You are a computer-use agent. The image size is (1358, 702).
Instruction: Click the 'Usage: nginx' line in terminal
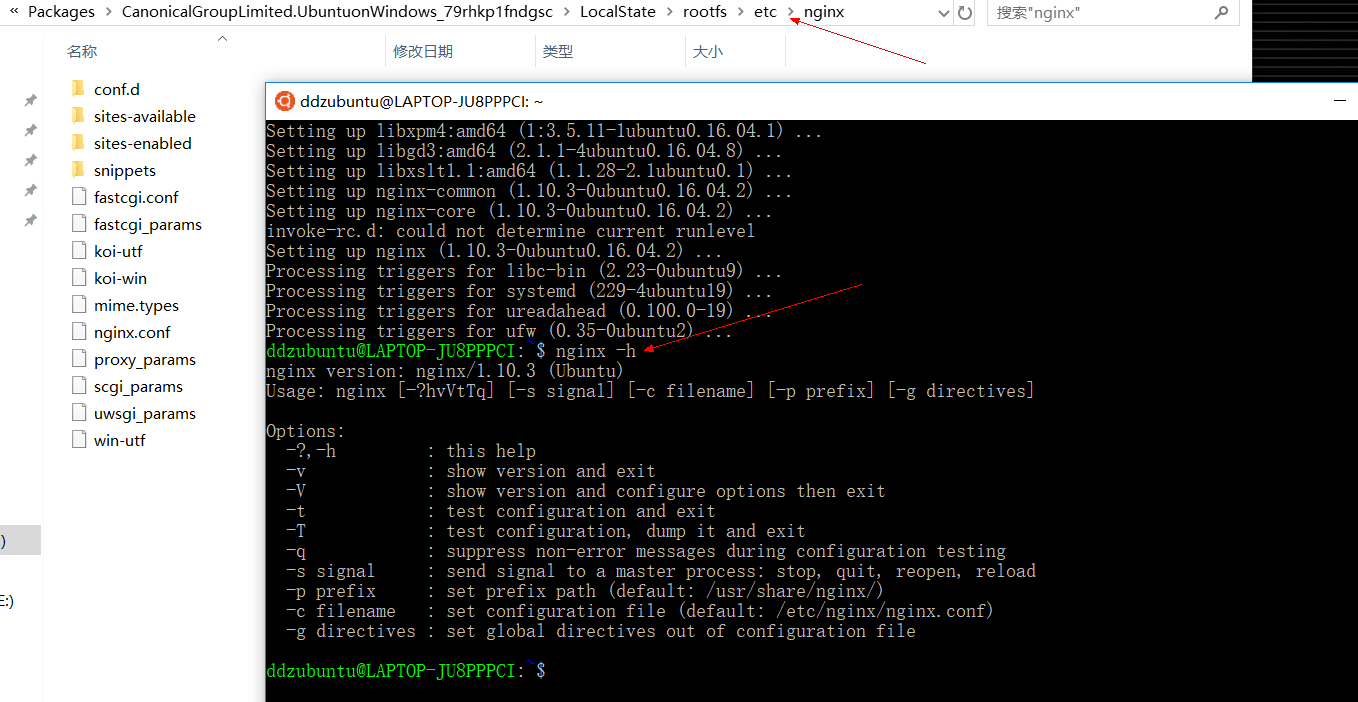[650, 391]
